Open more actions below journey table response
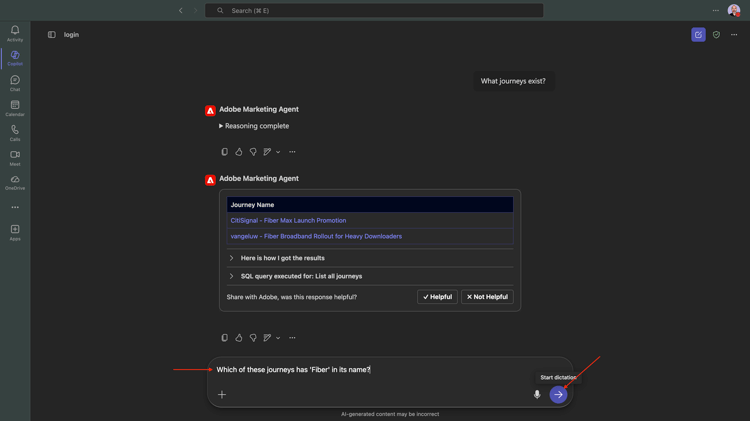 (x=292, y=338)
